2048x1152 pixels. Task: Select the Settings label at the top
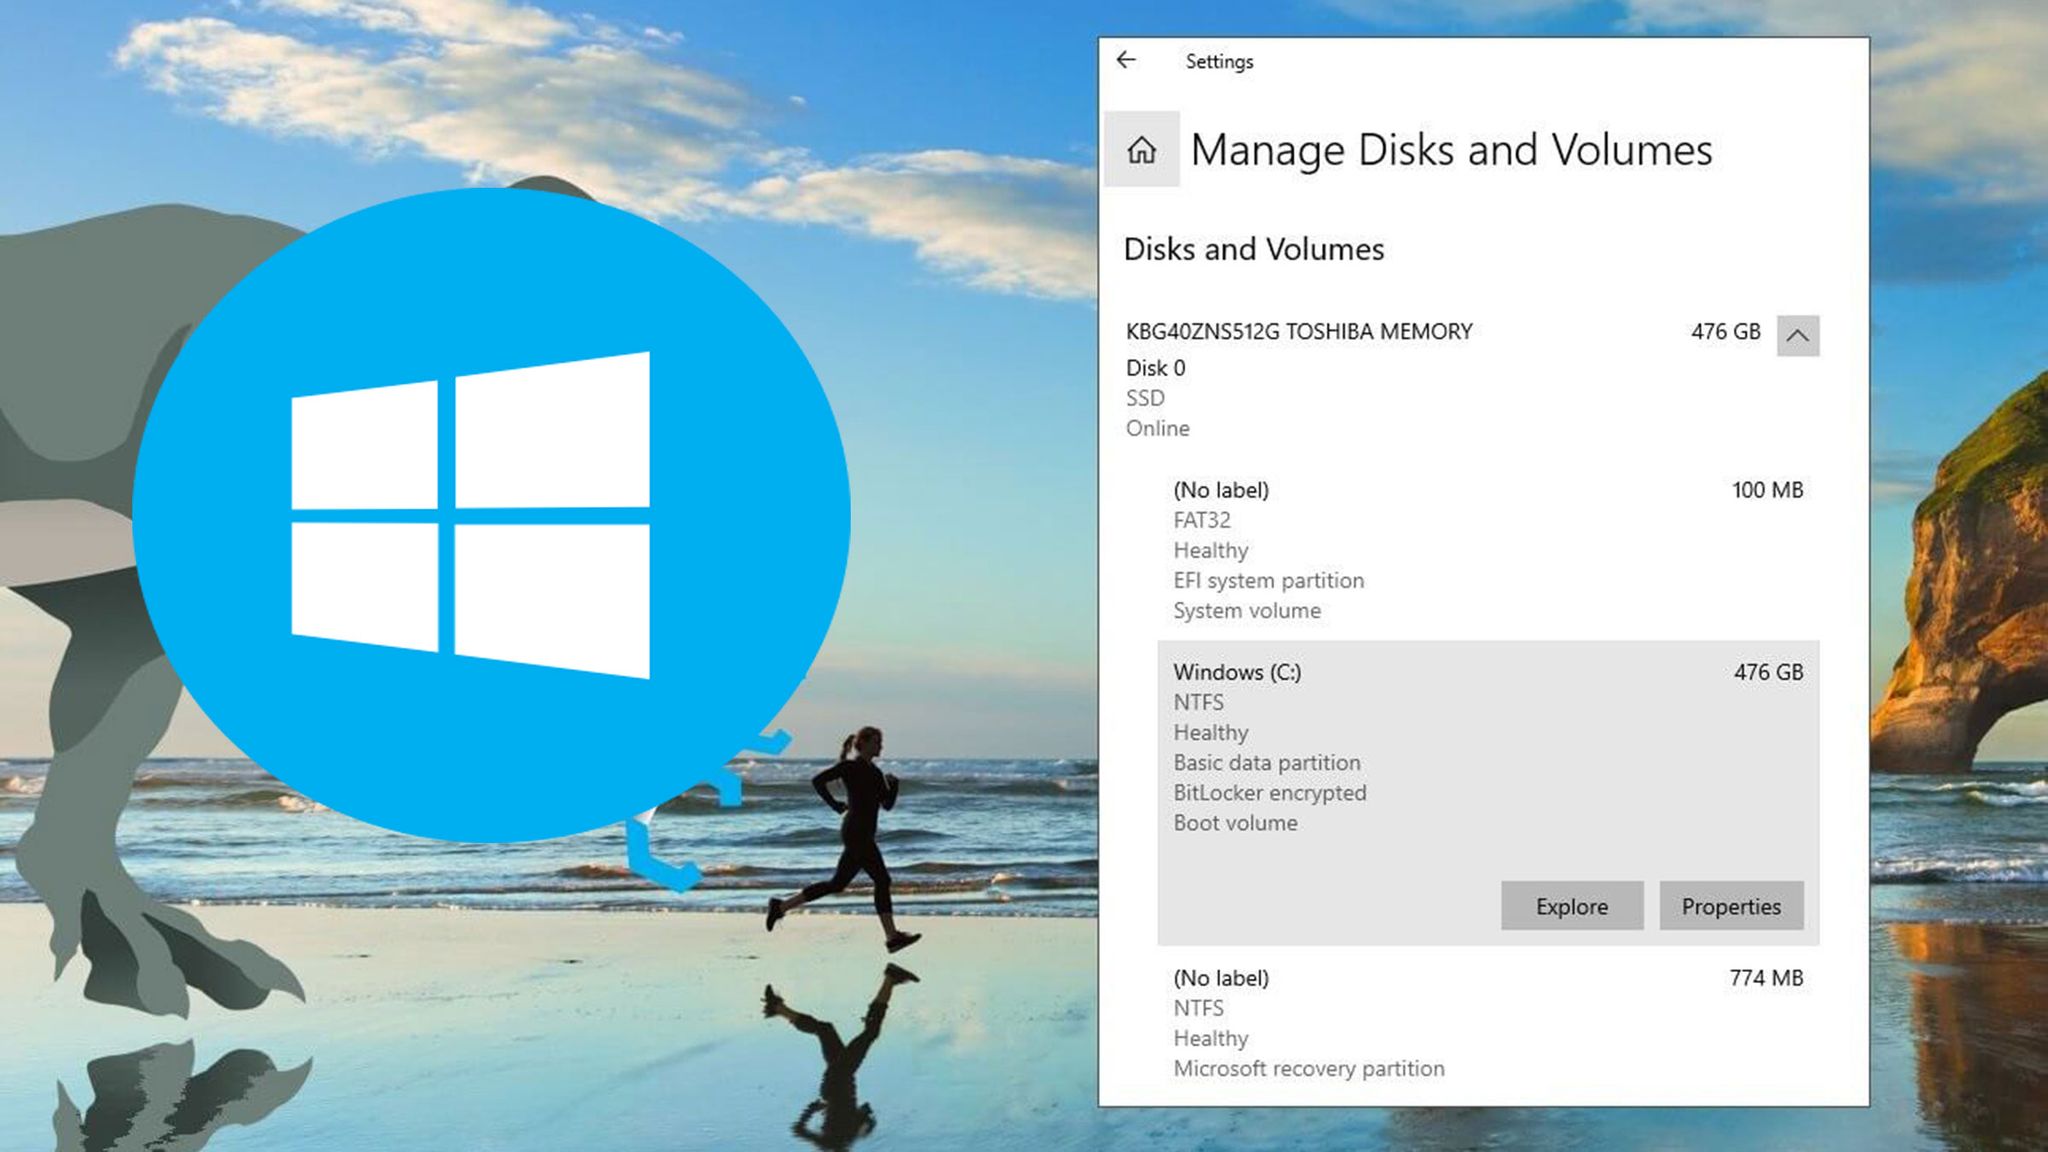tap(1220, 61)
